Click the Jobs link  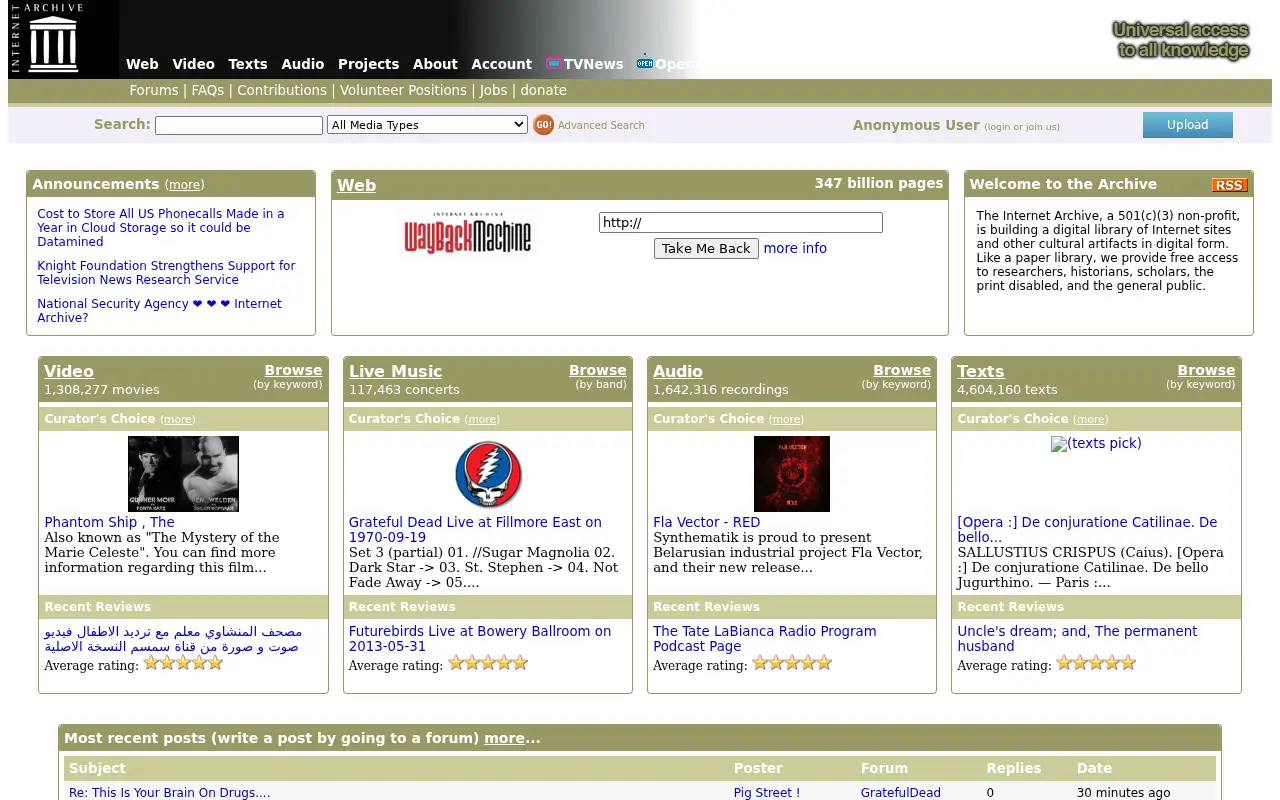coord(493,90)
